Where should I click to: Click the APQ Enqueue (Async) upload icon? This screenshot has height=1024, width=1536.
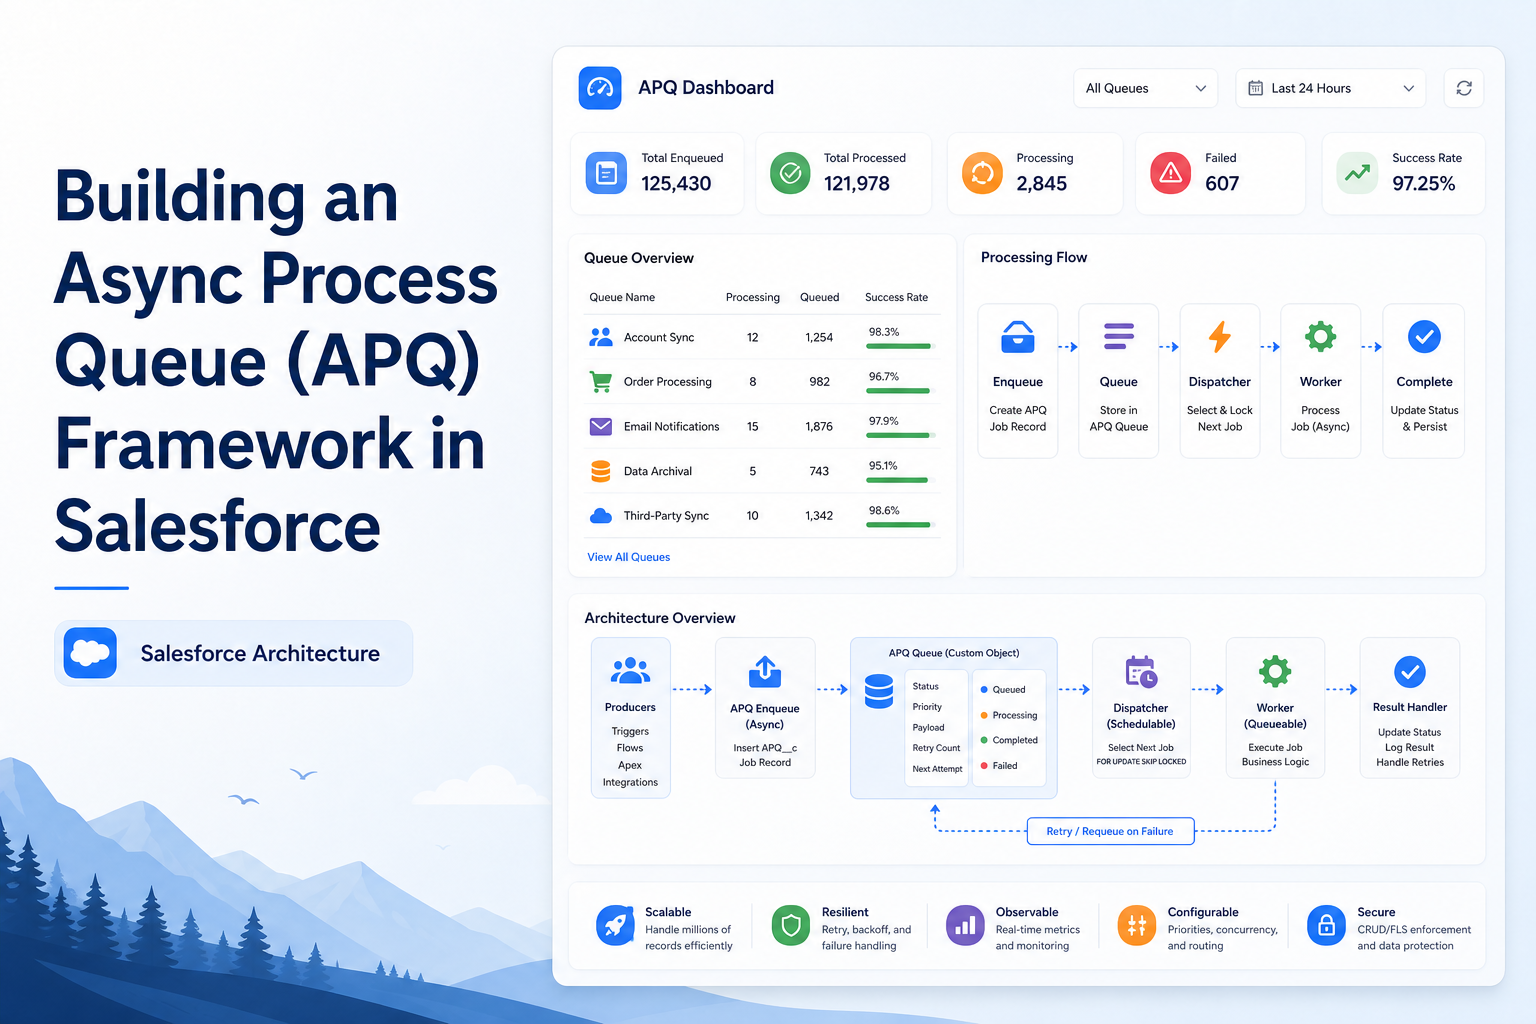[765, 671]
